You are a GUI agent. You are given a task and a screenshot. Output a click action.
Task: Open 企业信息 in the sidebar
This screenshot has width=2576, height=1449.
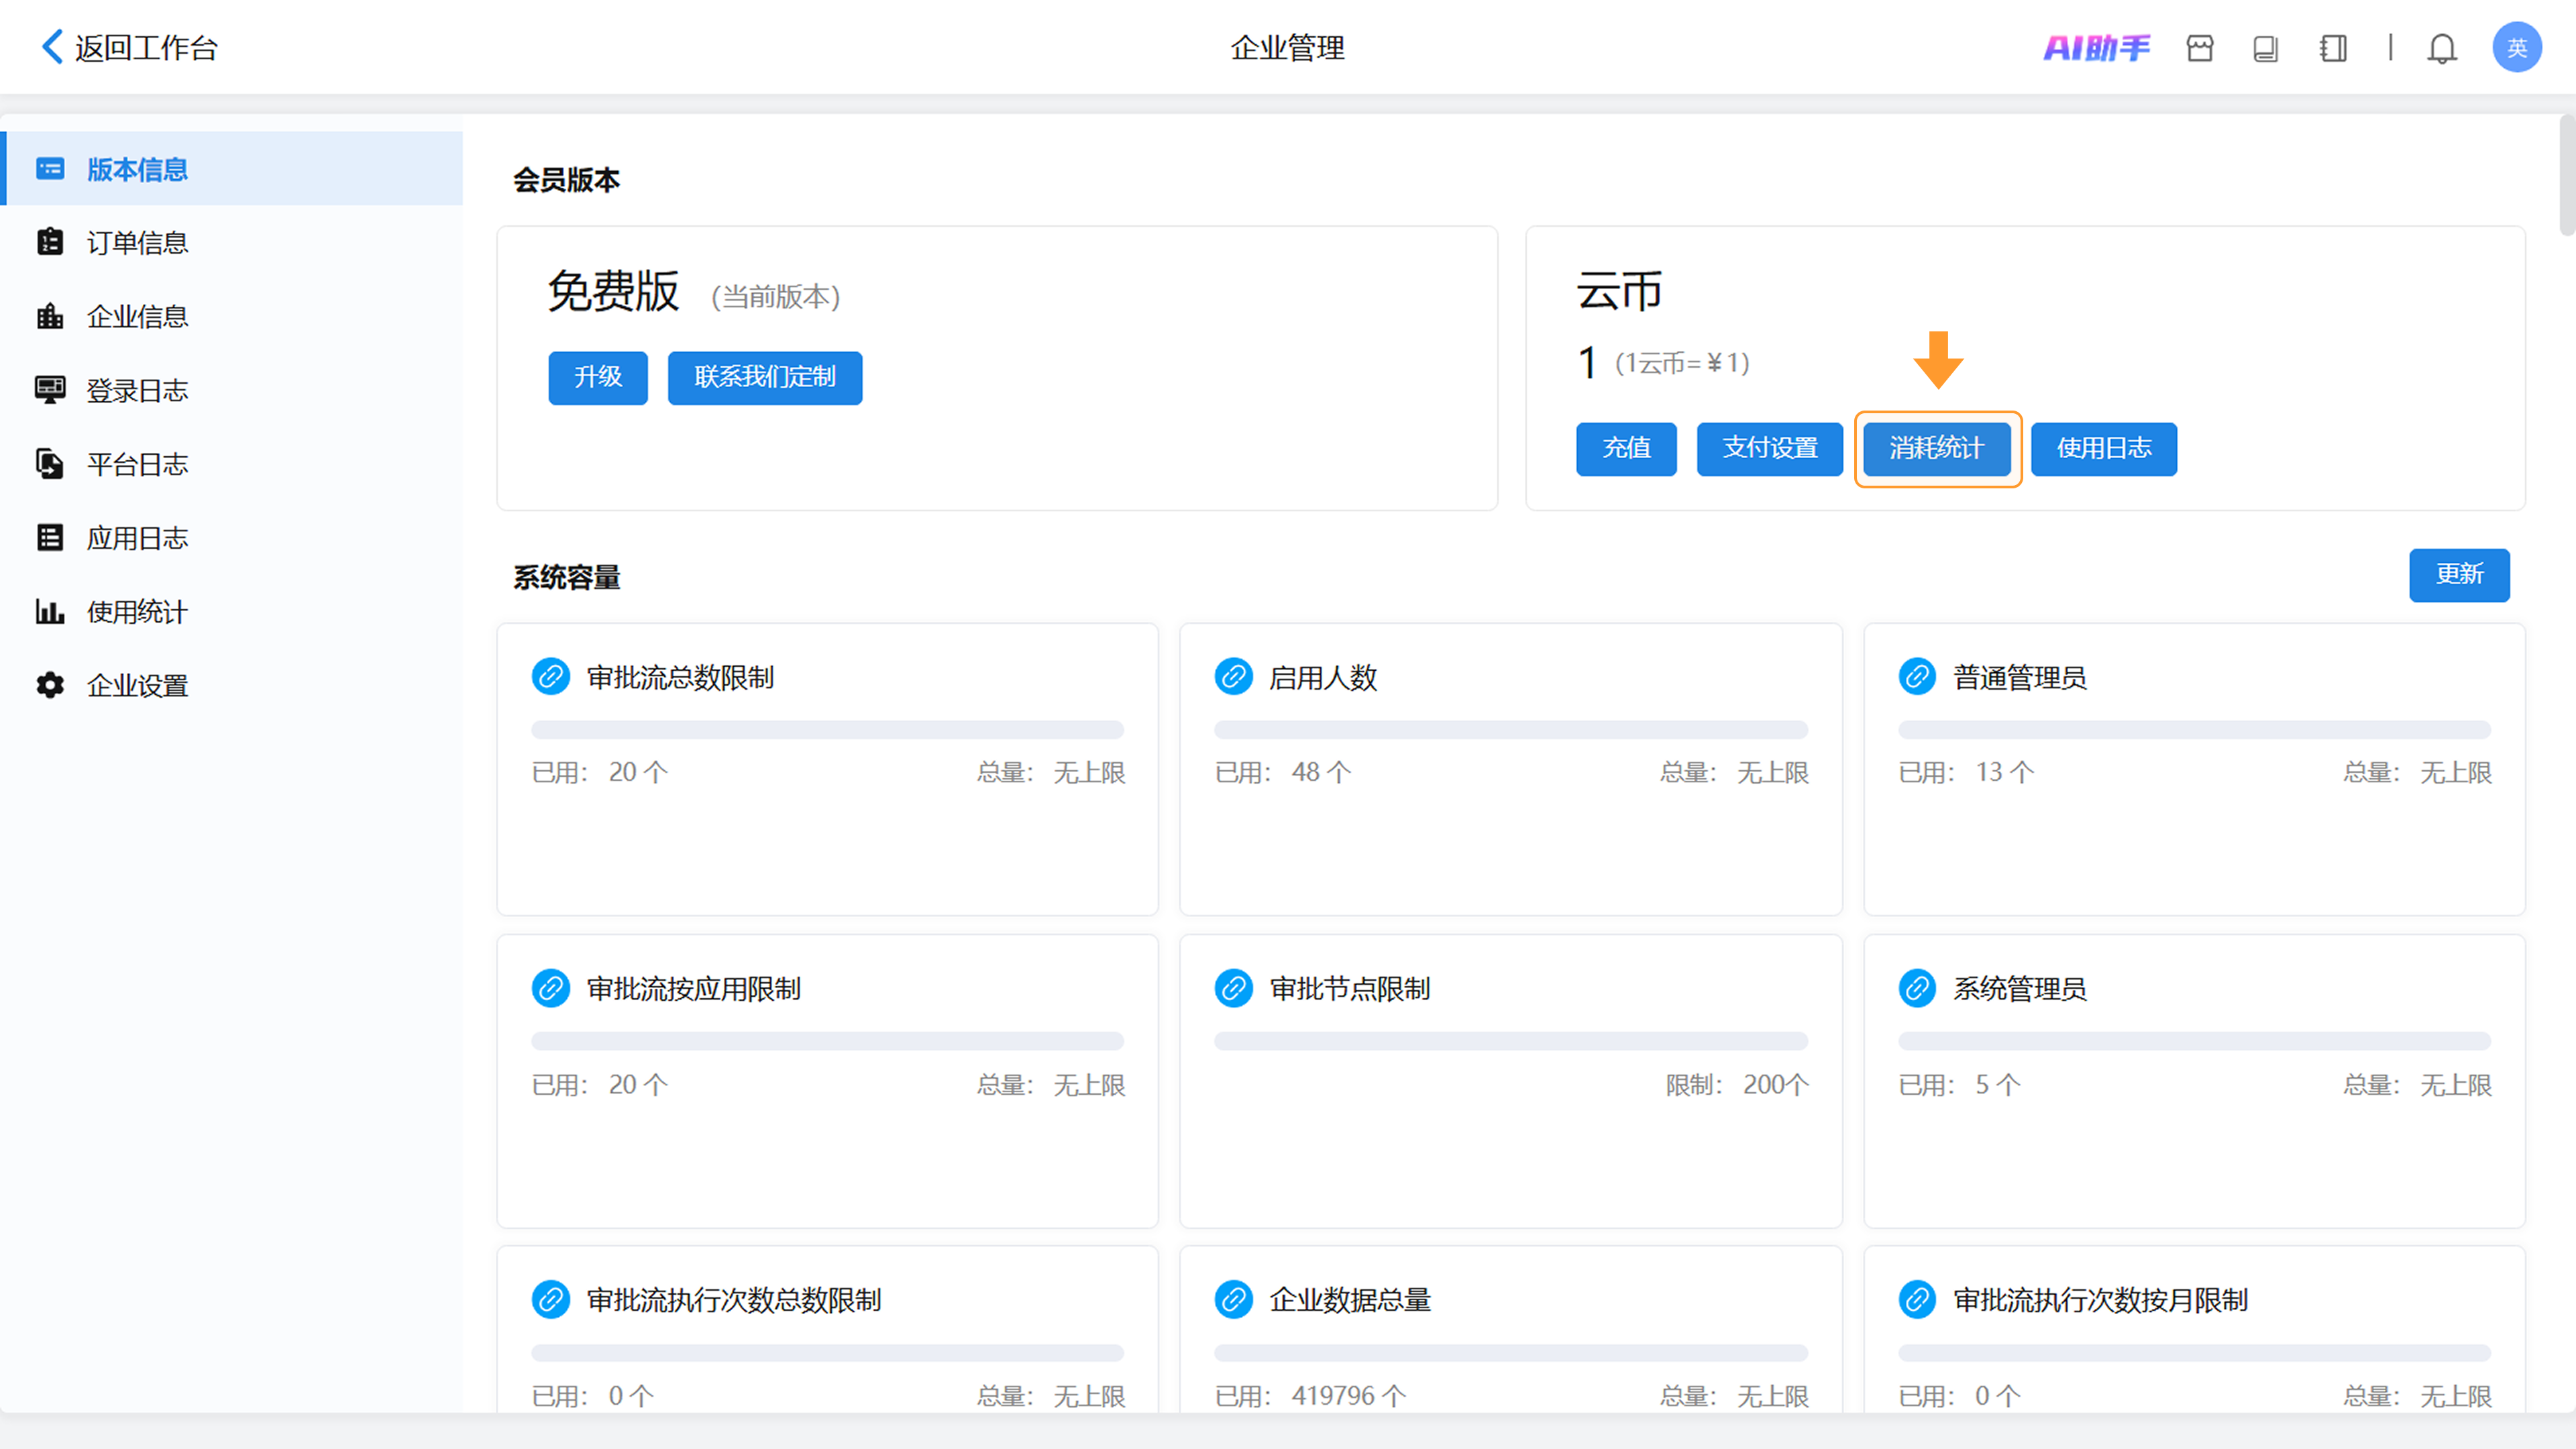coord(232,316)
